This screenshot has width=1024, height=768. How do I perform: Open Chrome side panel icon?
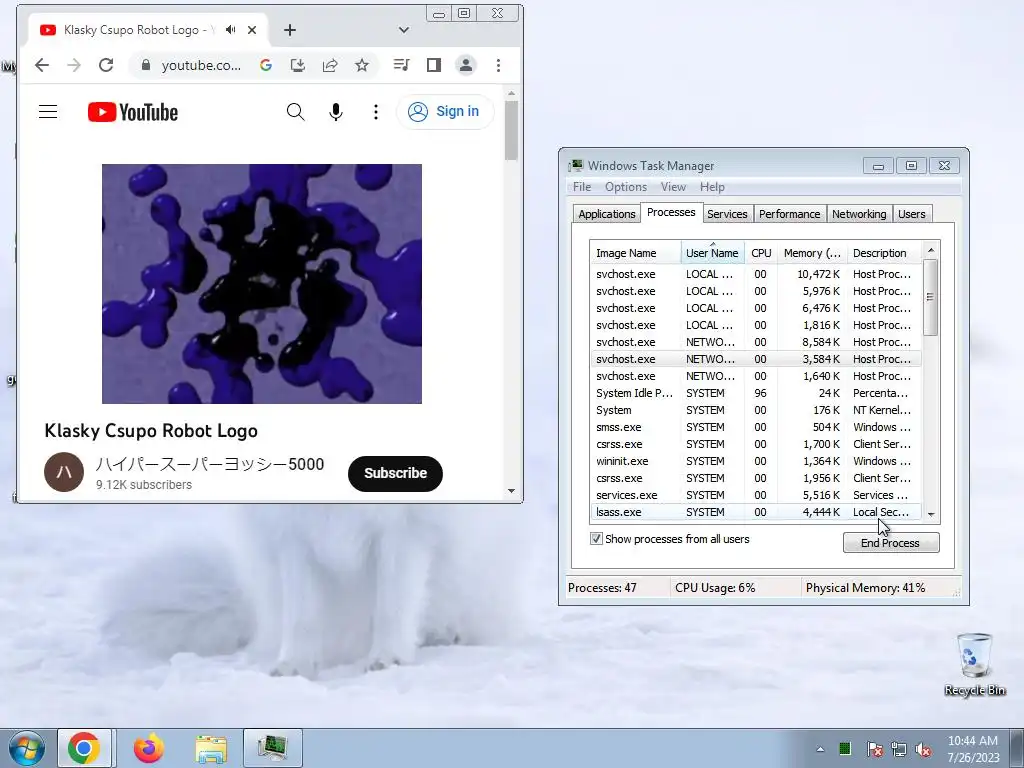tap(434, 65)
